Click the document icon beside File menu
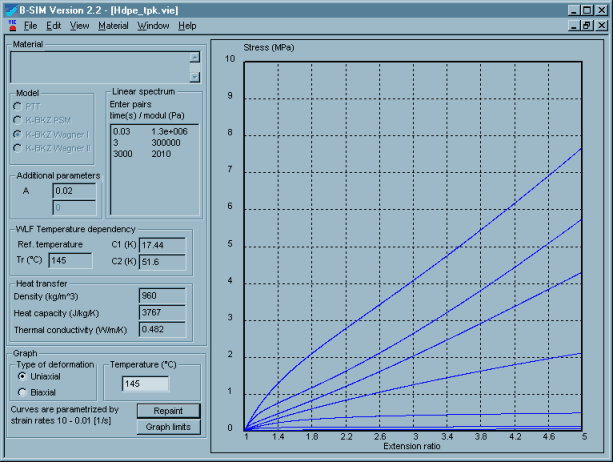The width and height of the screenshot is (613, 462). coord(9,25)
